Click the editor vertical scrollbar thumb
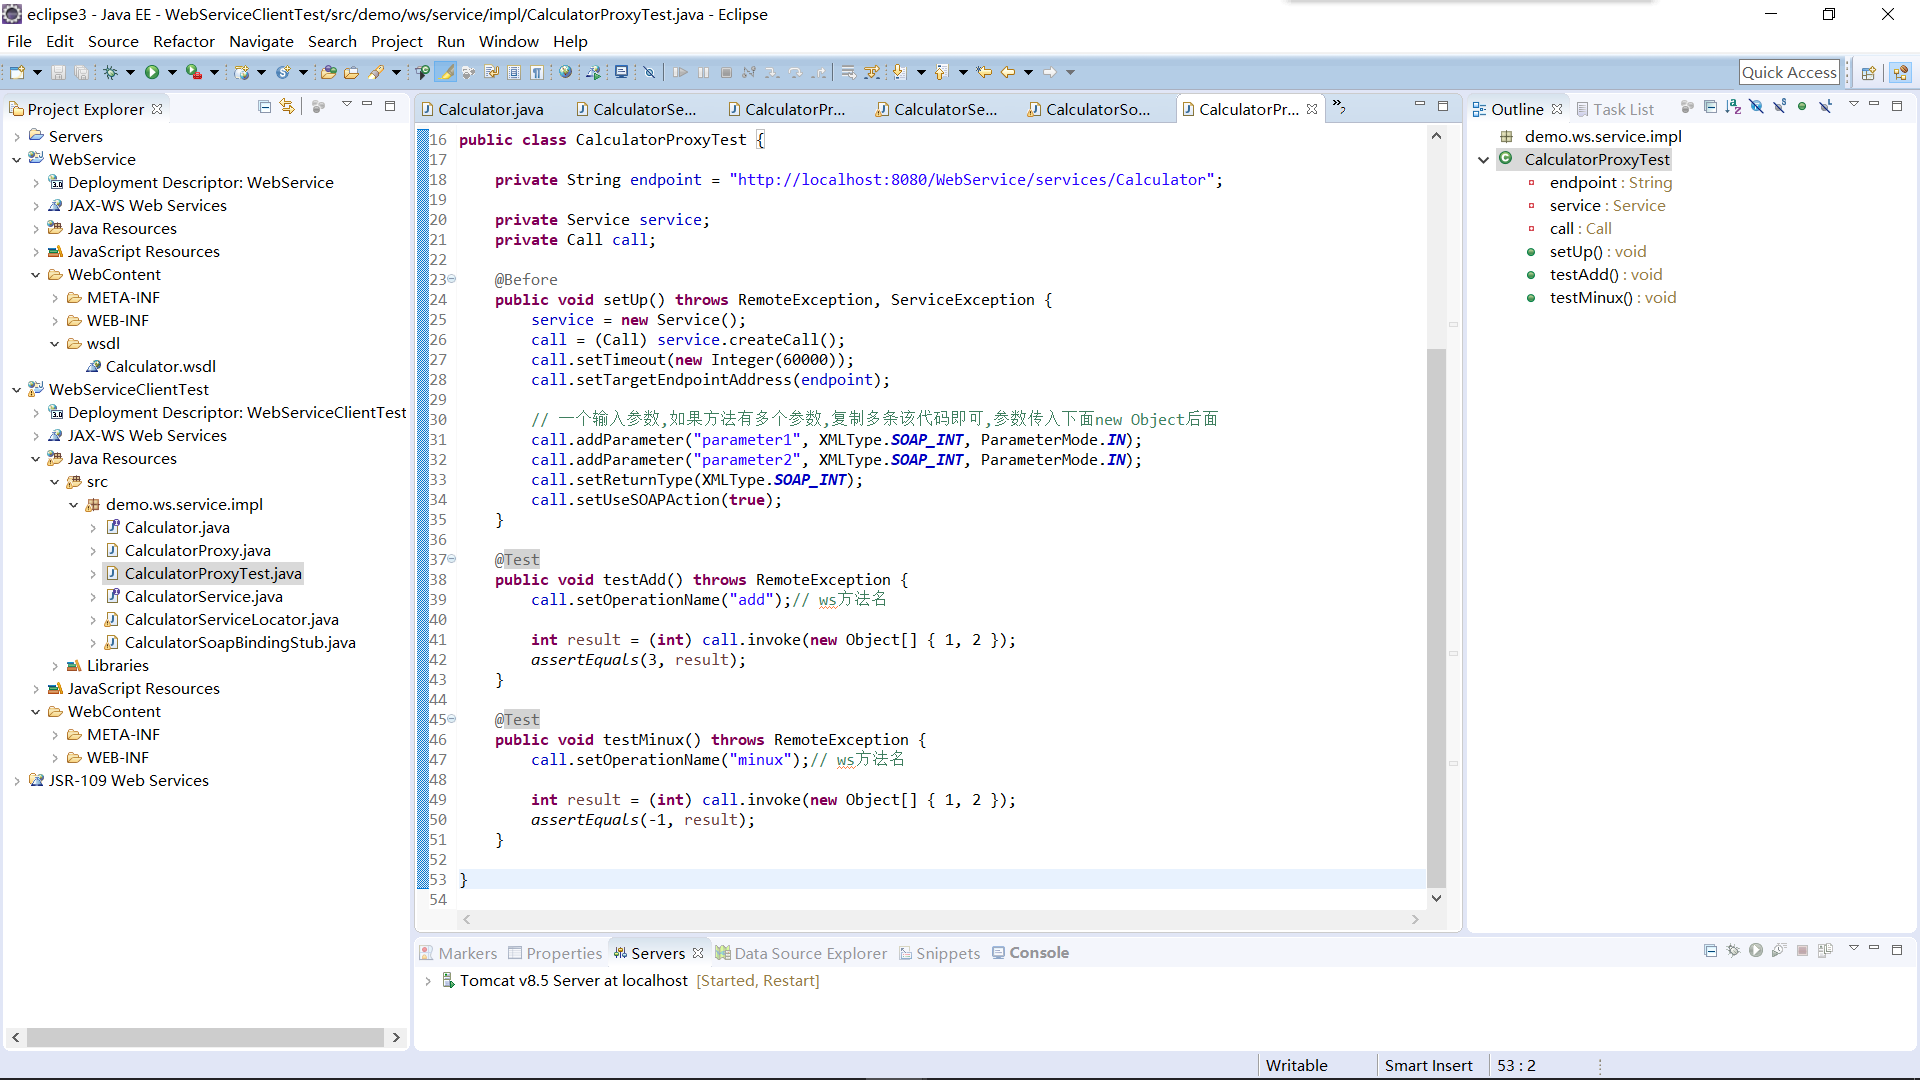The image size is (1920, 1080). pos(1436,620)
